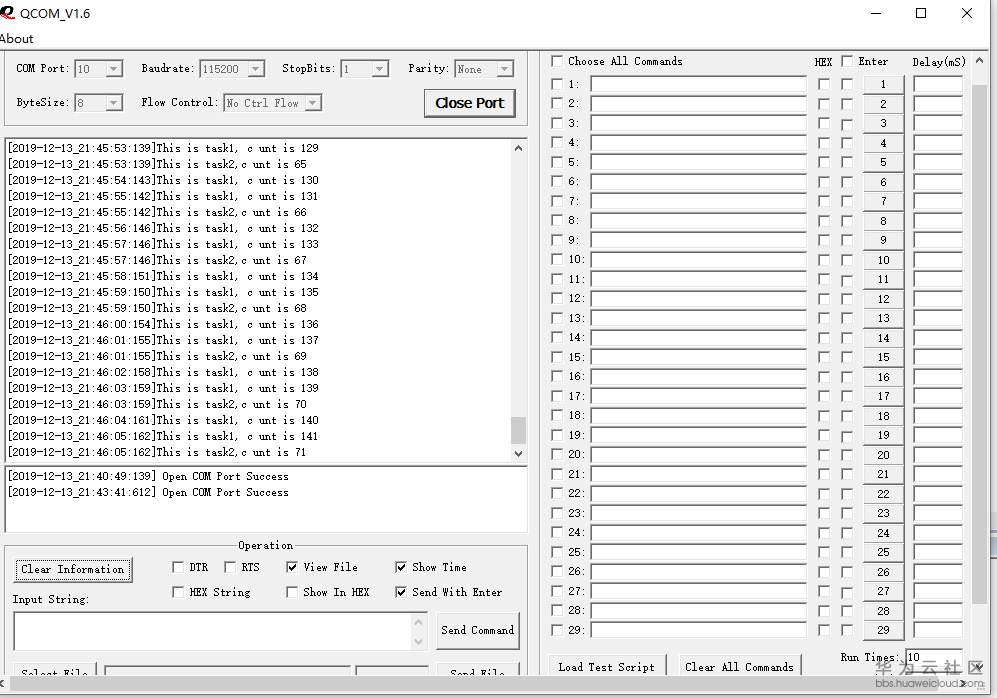Click command send button 20
The image size is (997, 698).
(883, 455)
